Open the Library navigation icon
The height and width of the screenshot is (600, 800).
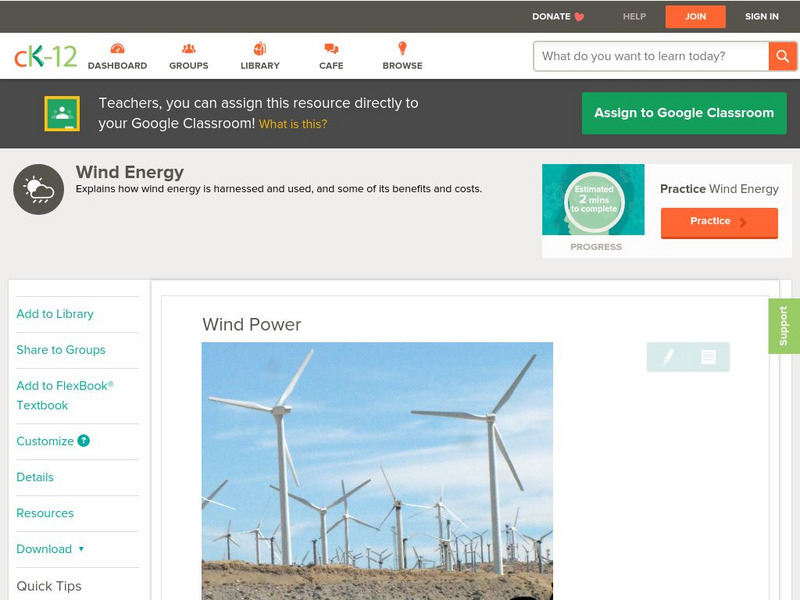[260, 49]
